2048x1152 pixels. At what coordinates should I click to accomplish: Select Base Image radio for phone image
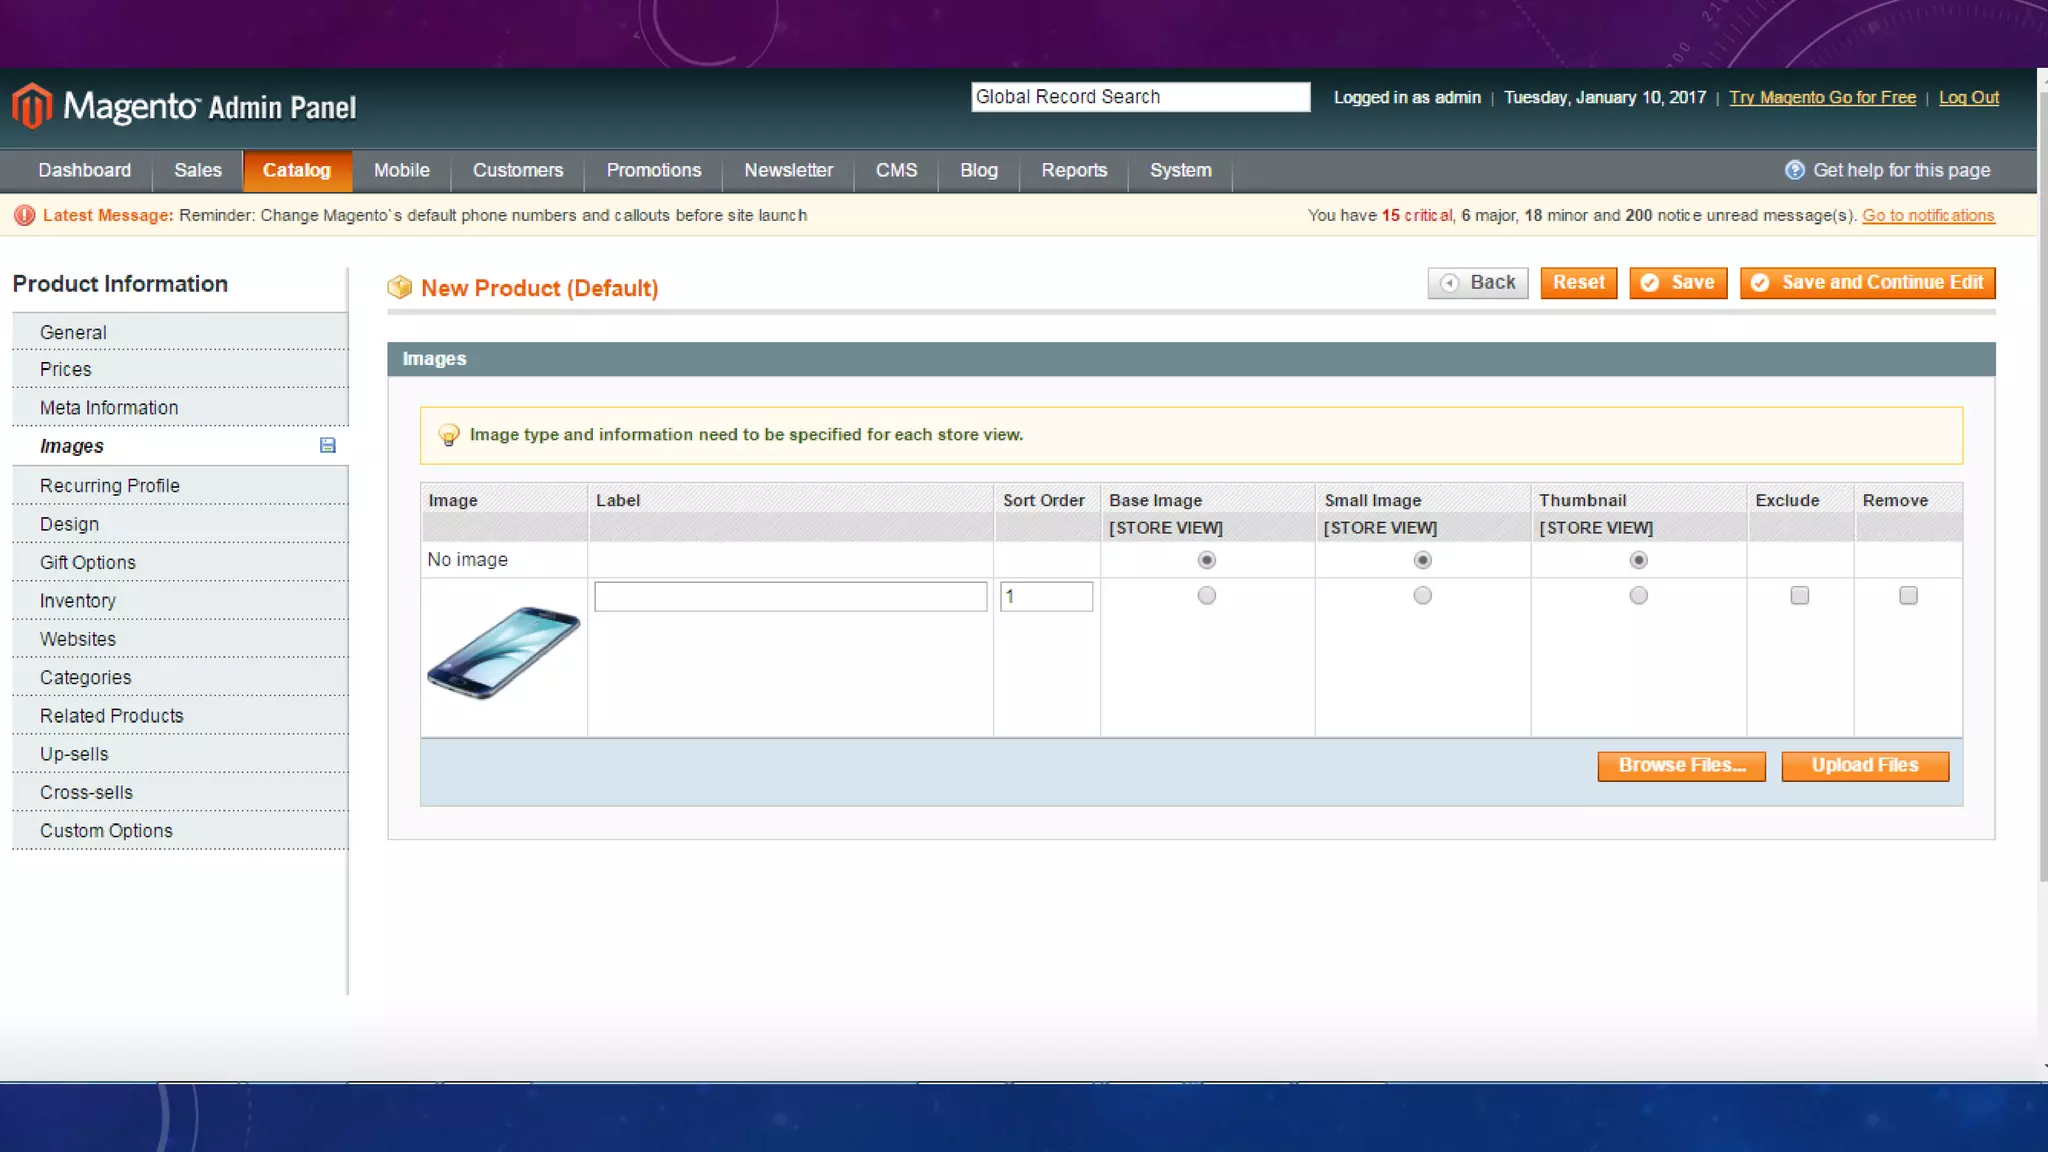click(x=1207, y=596)
